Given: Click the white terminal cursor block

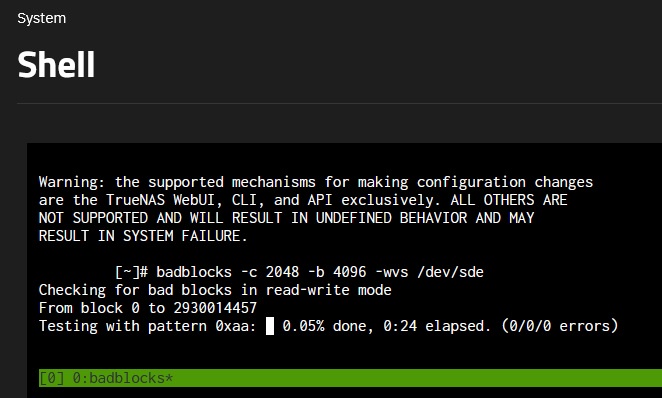Looking at the screenshot, I should pos(270,326).
